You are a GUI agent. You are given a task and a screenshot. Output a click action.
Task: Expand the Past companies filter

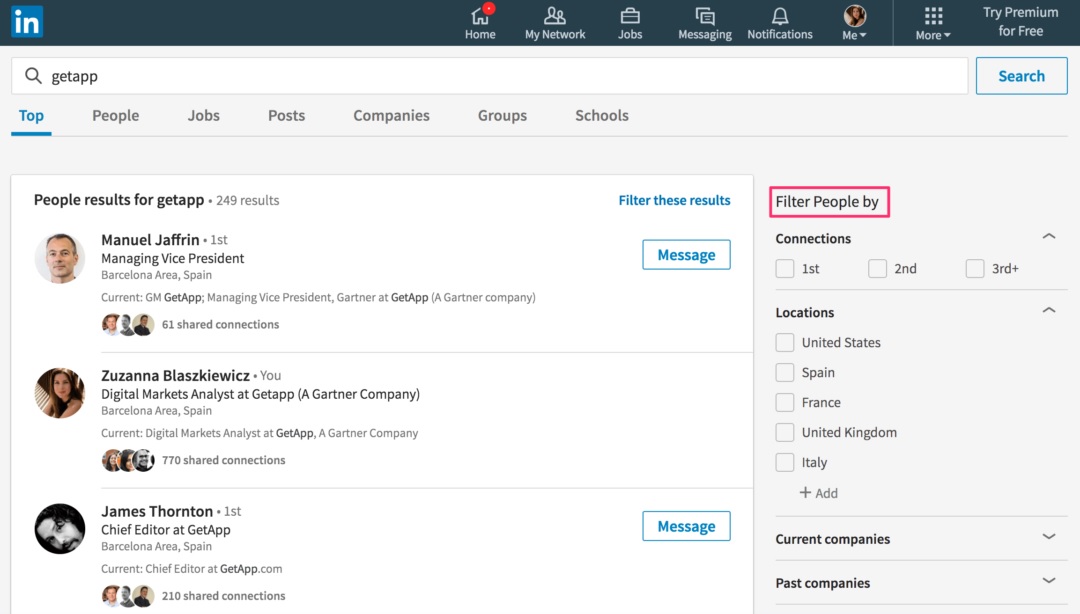(x=1049, y=580)
